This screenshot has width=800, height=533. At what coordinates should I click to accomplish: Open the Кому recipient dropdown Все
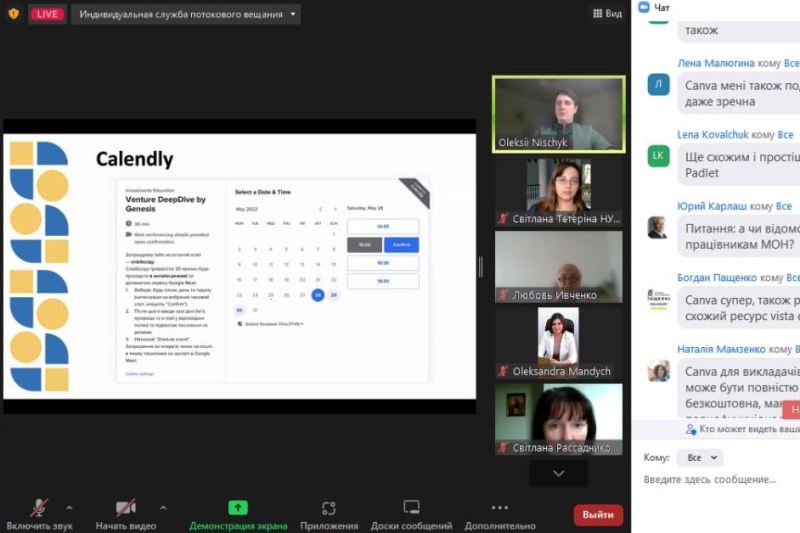(x=700, y=458)
